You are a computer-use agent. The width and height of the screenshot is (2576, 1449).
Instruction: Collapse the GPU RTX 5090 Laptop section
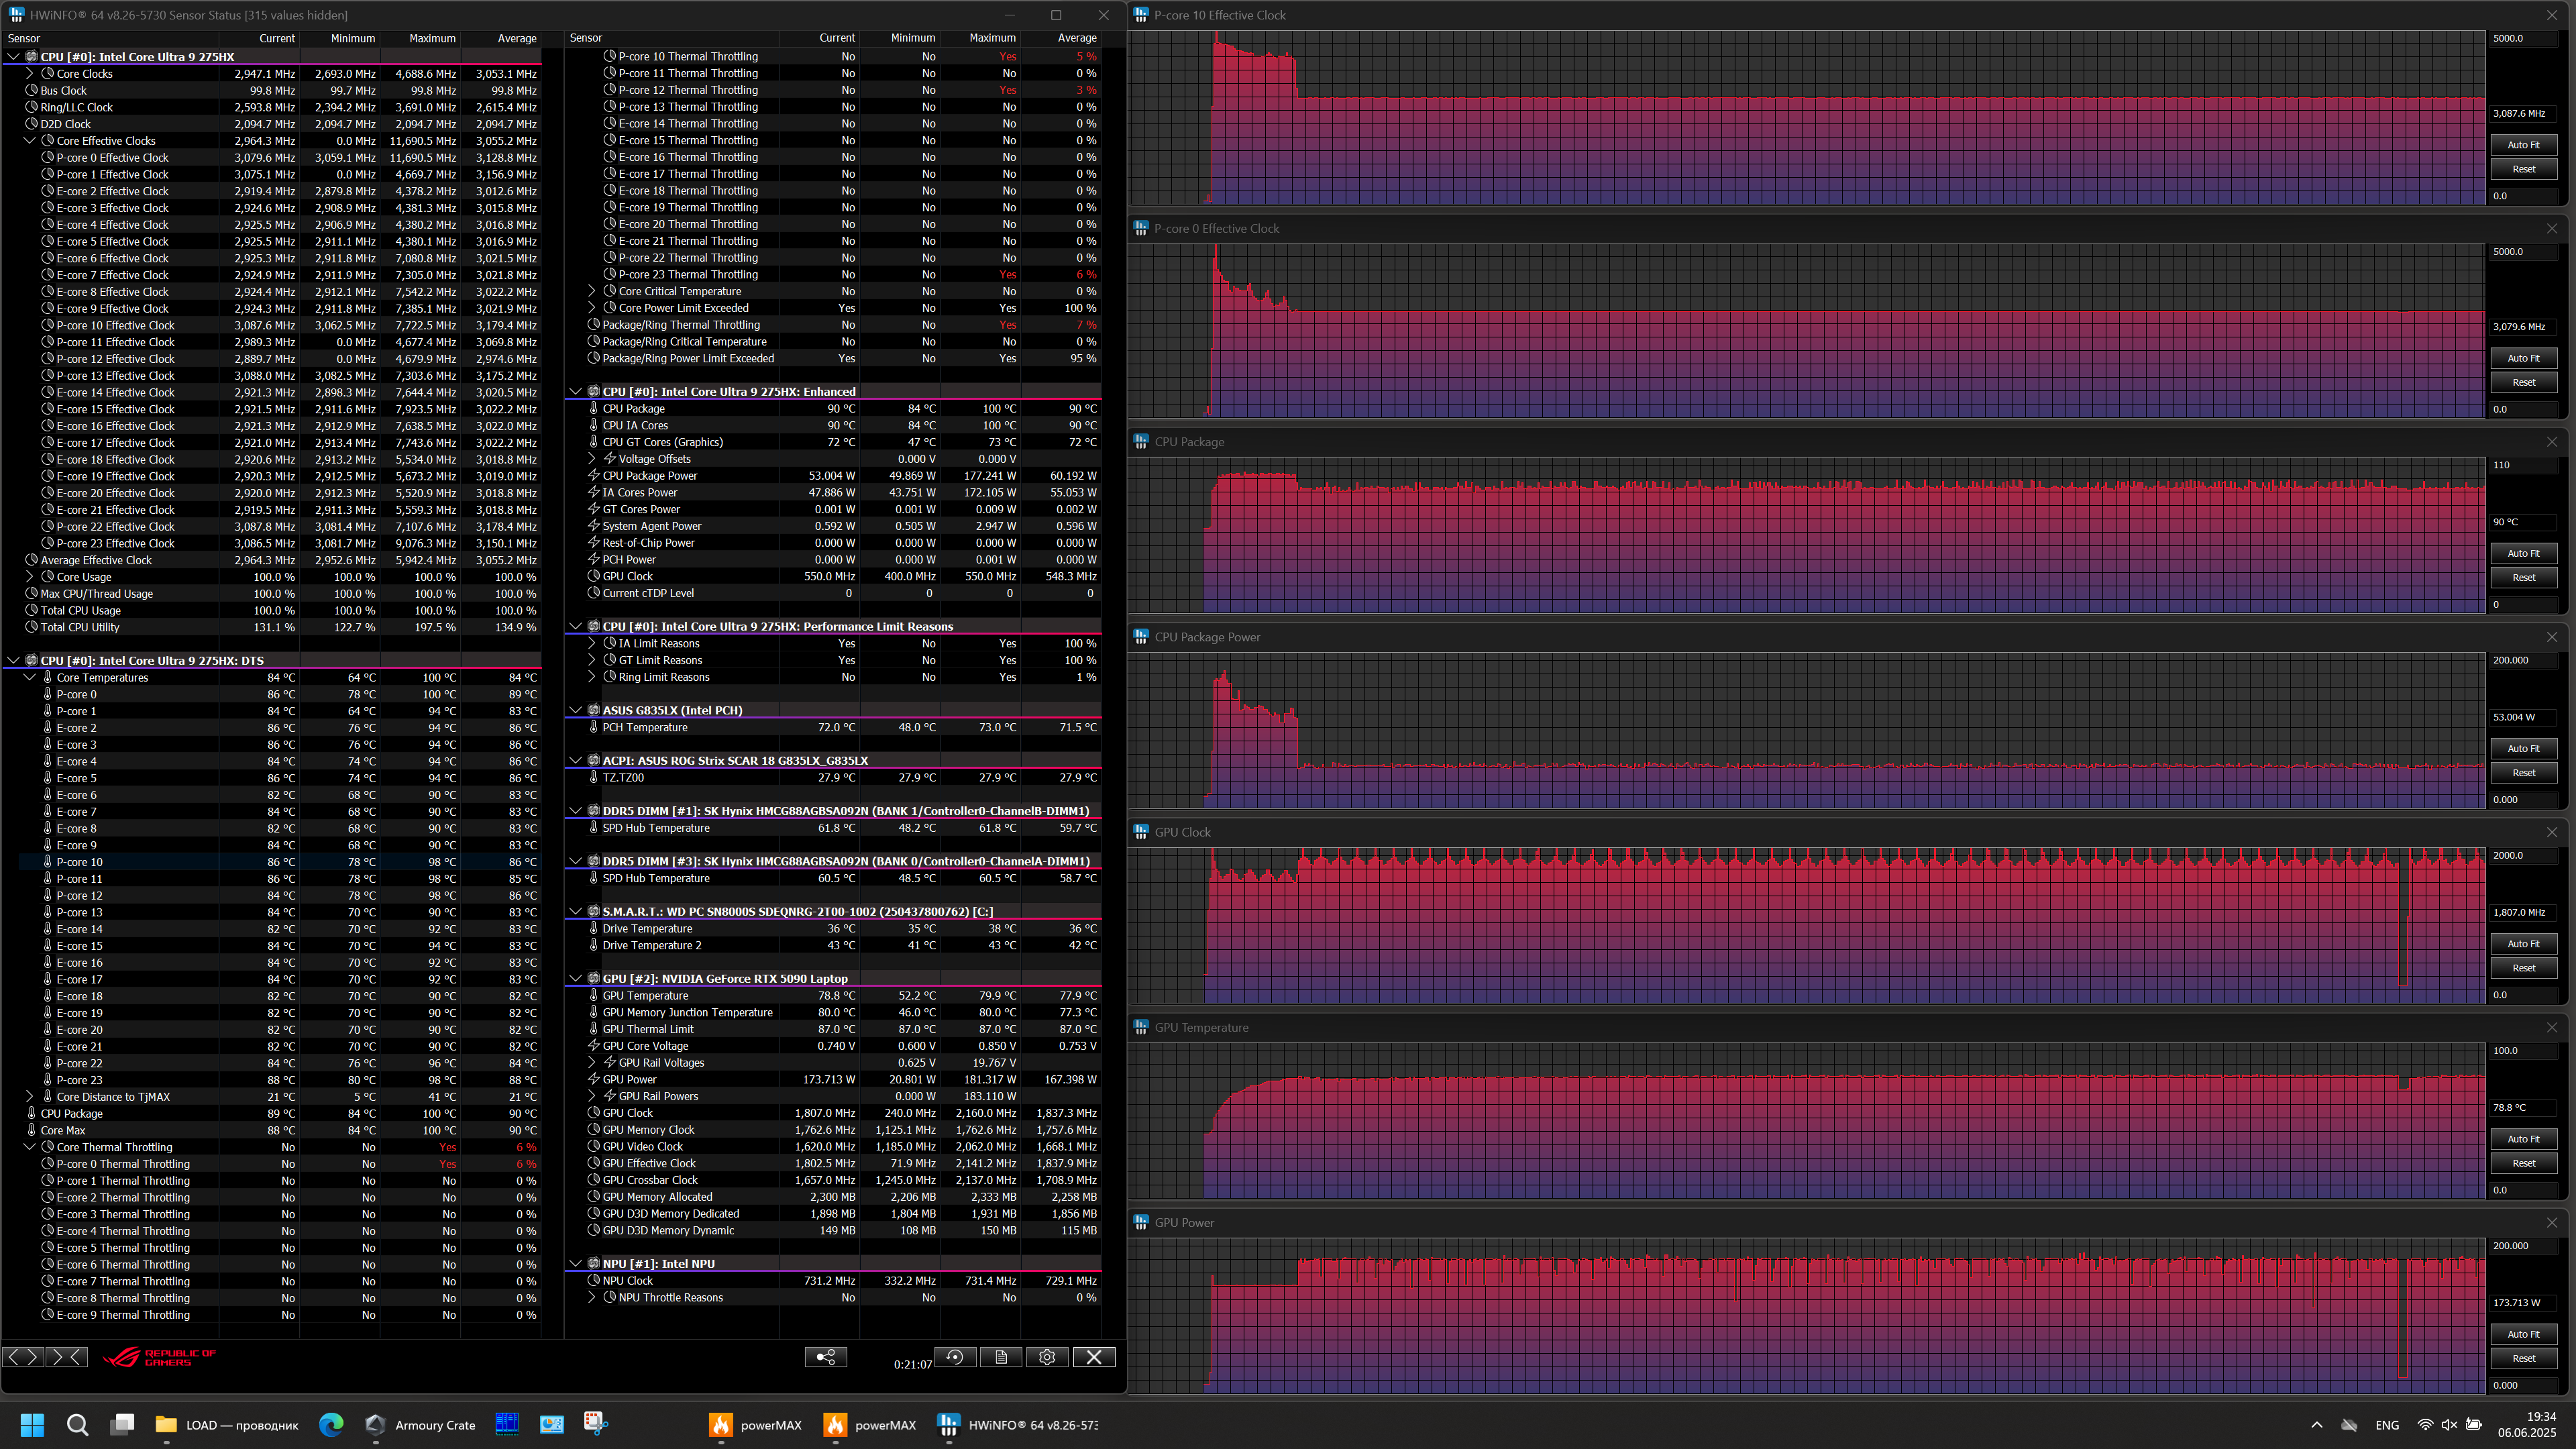coord(575,979)
